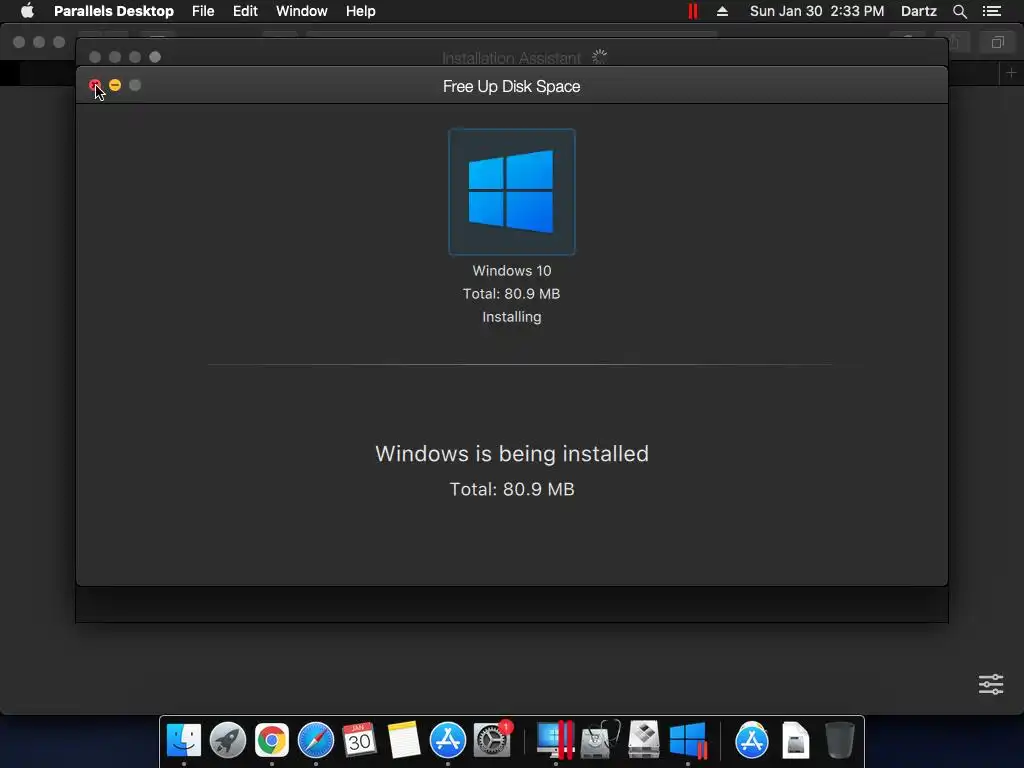Image resolution: width=1024 pixels, height=768 pixels.
Task: Open Notes app in the Dock
Action: coord(404,740)
